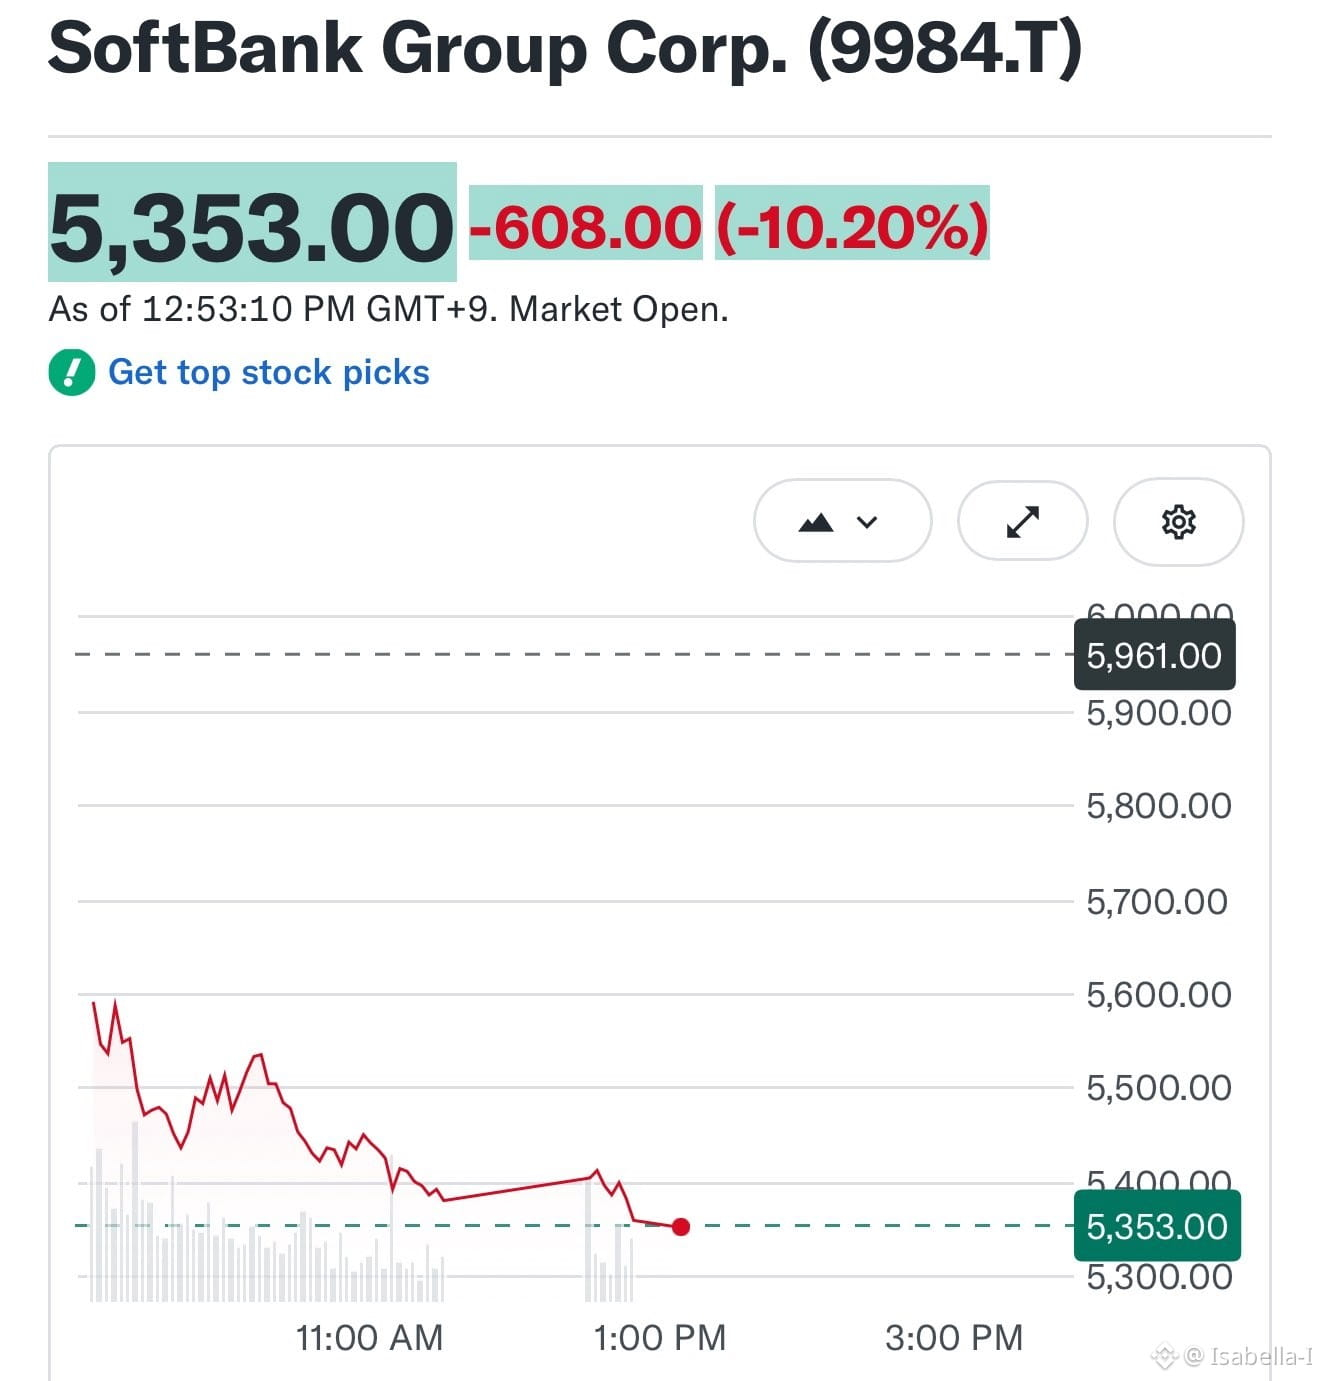Click the green exclamation badge icon
The width and height of the screenshot is (1320, 1381).
click(x=71, y=372)
